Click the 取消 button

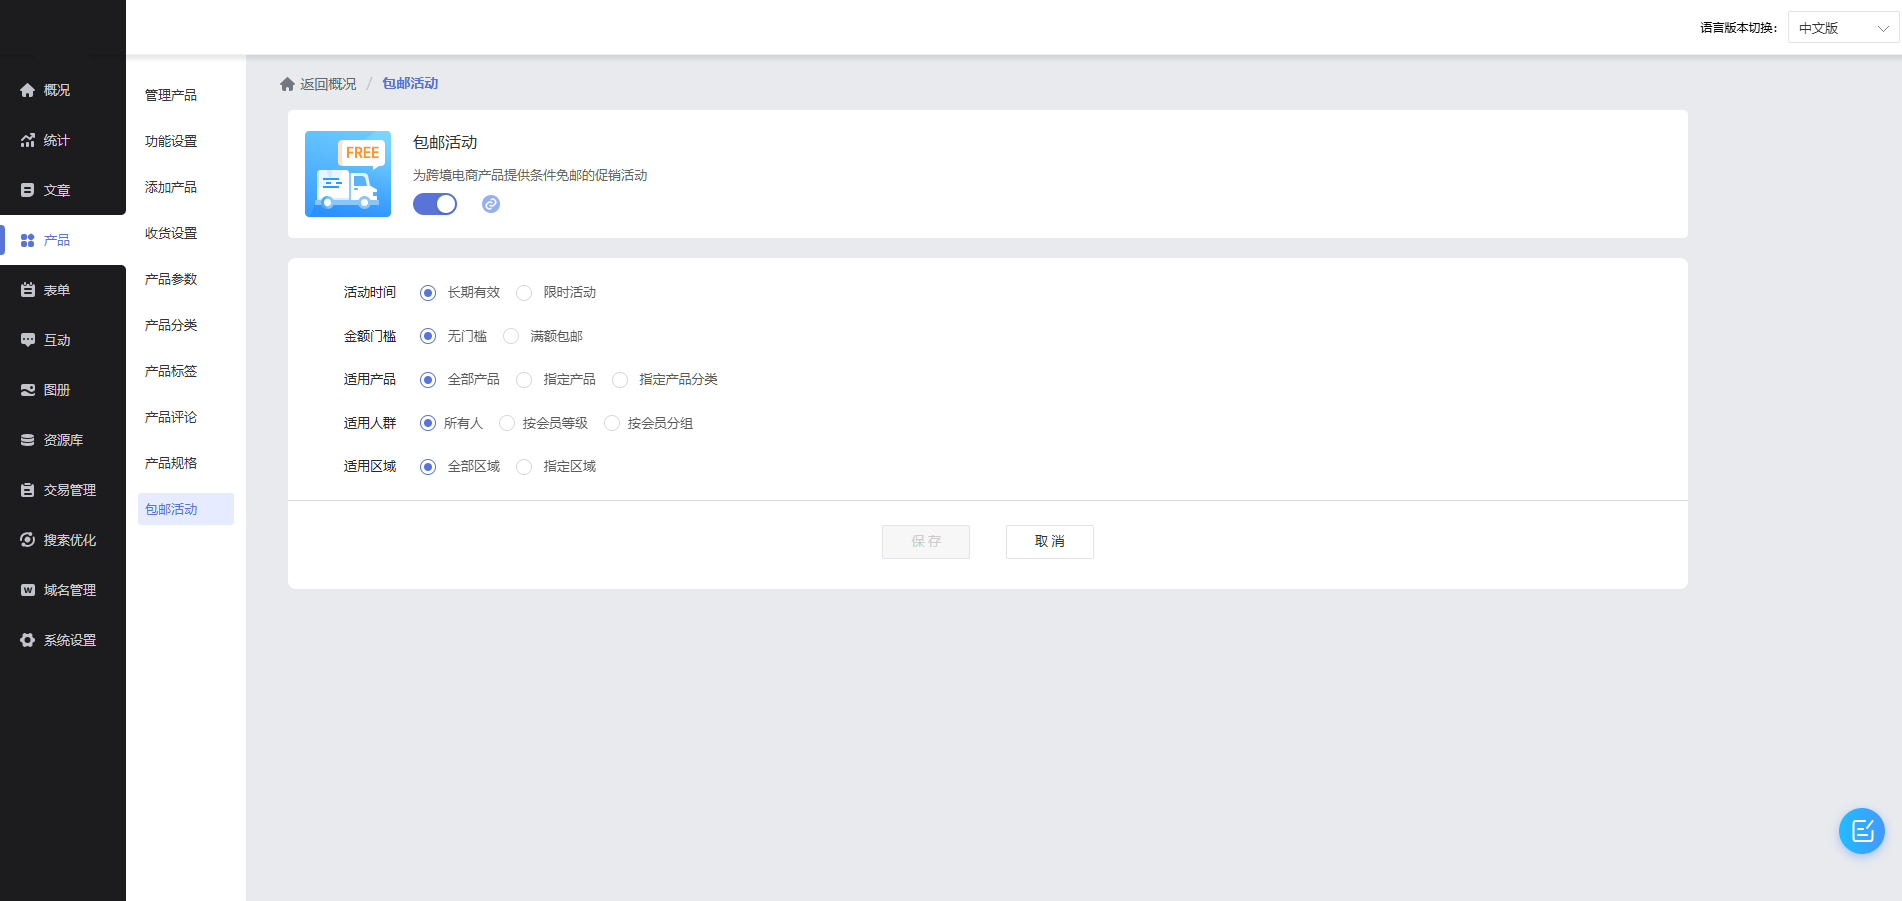(x=1050, y=542)
